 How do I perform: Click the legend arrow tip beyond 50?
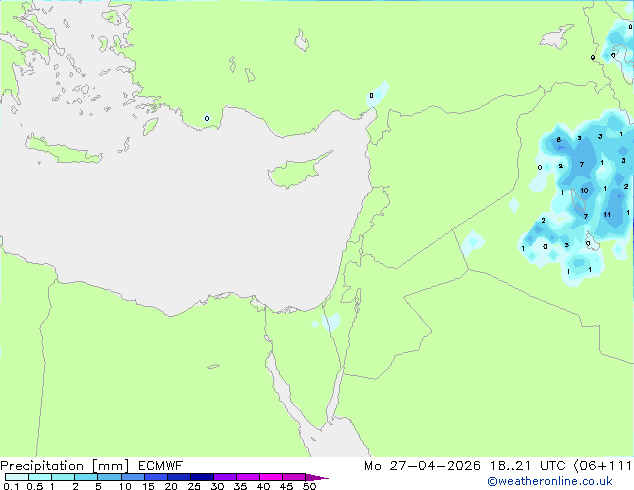[317, 477]
